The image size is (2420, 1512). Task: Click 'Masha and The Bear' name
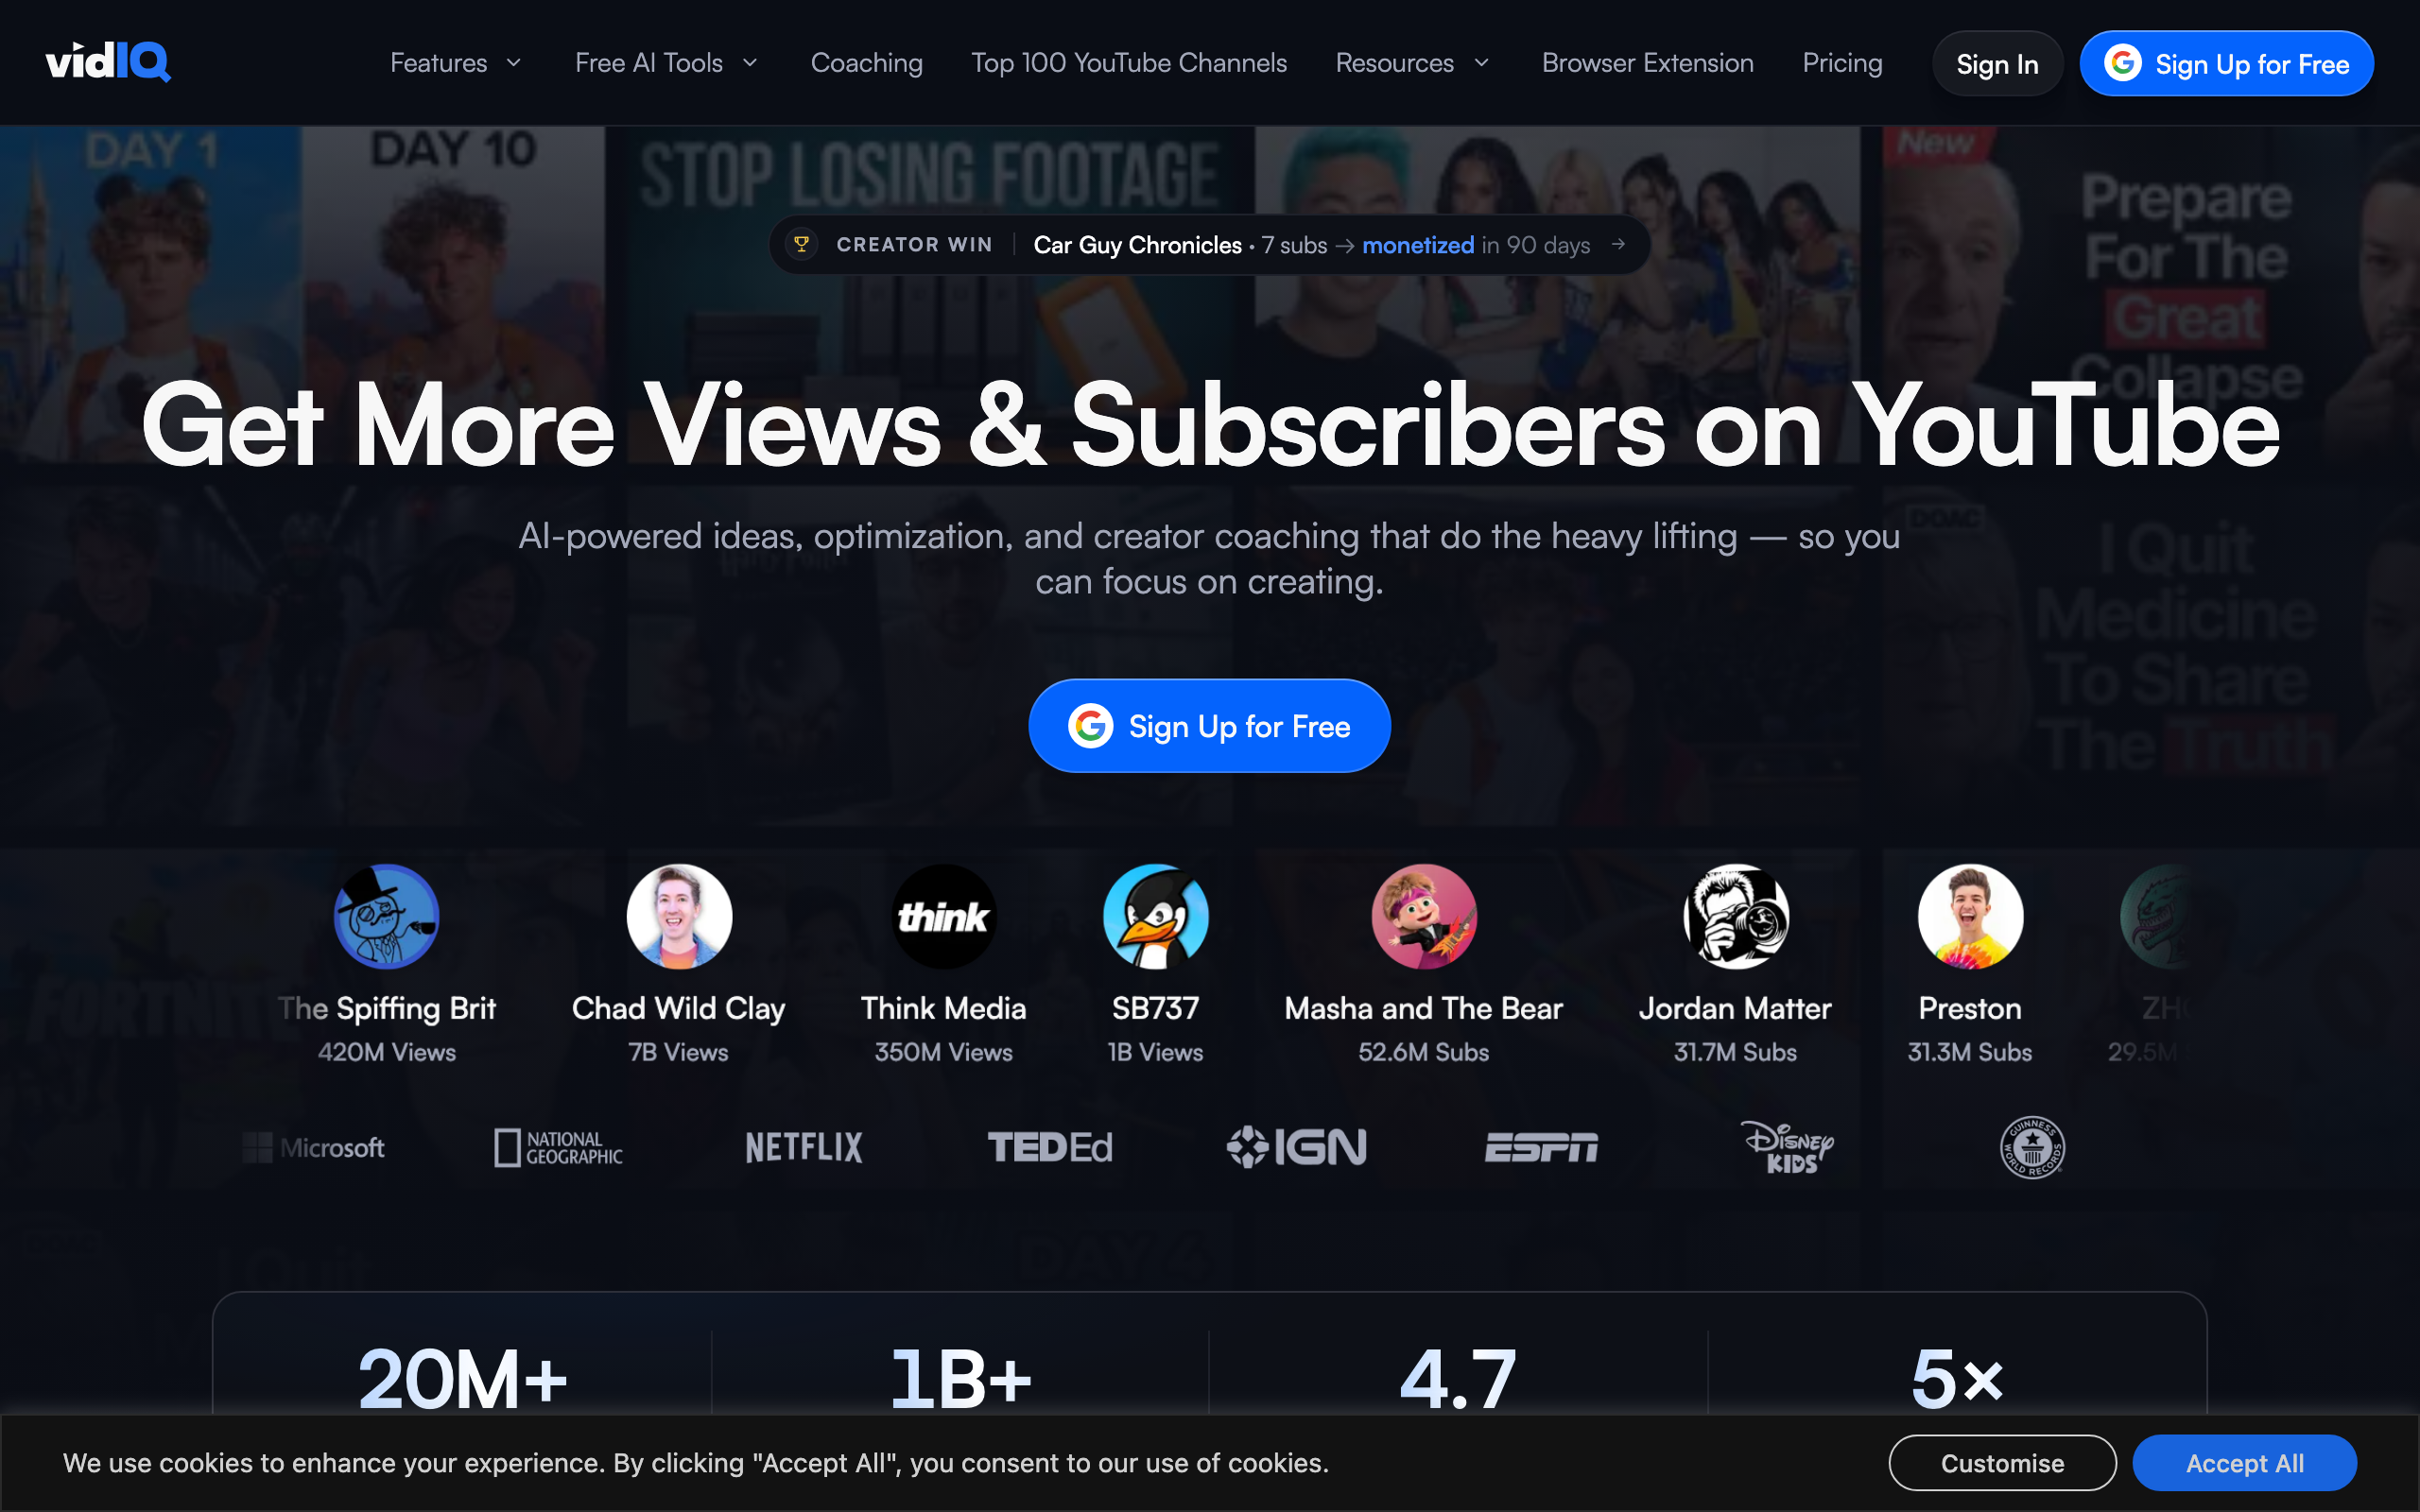tap(1424, 1008)
